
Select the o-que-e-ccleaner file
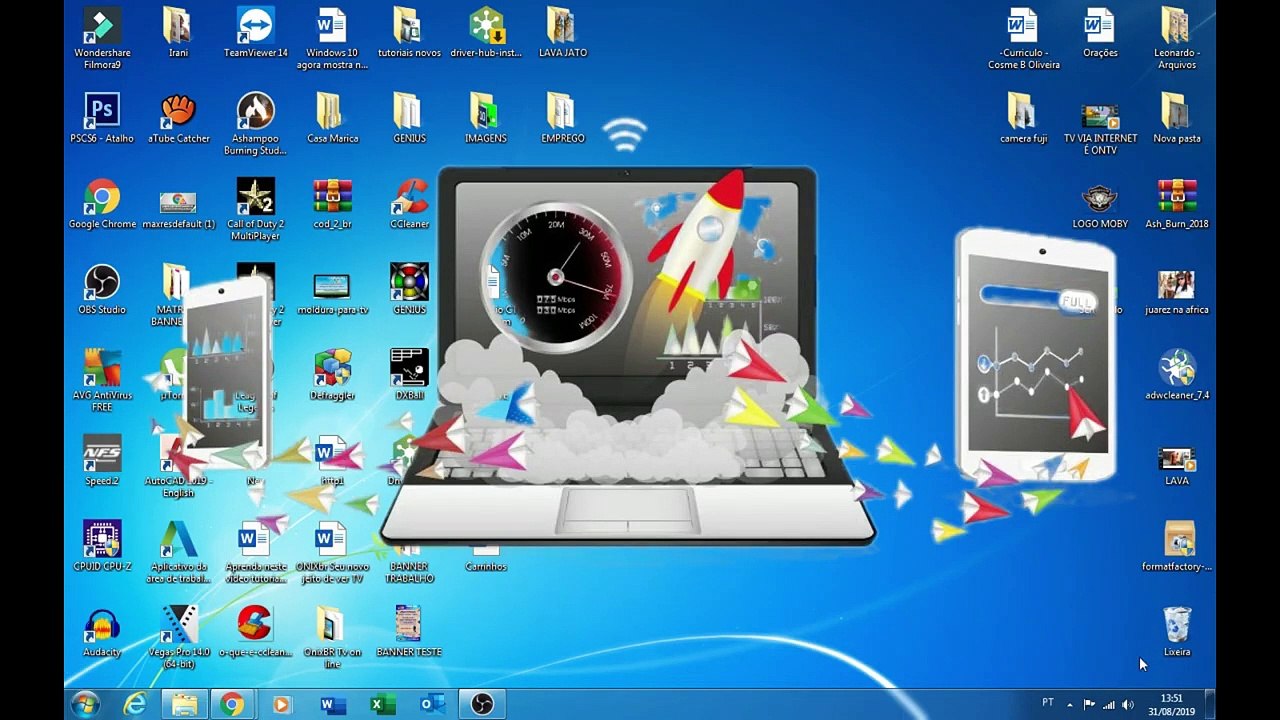click(255, 632)
